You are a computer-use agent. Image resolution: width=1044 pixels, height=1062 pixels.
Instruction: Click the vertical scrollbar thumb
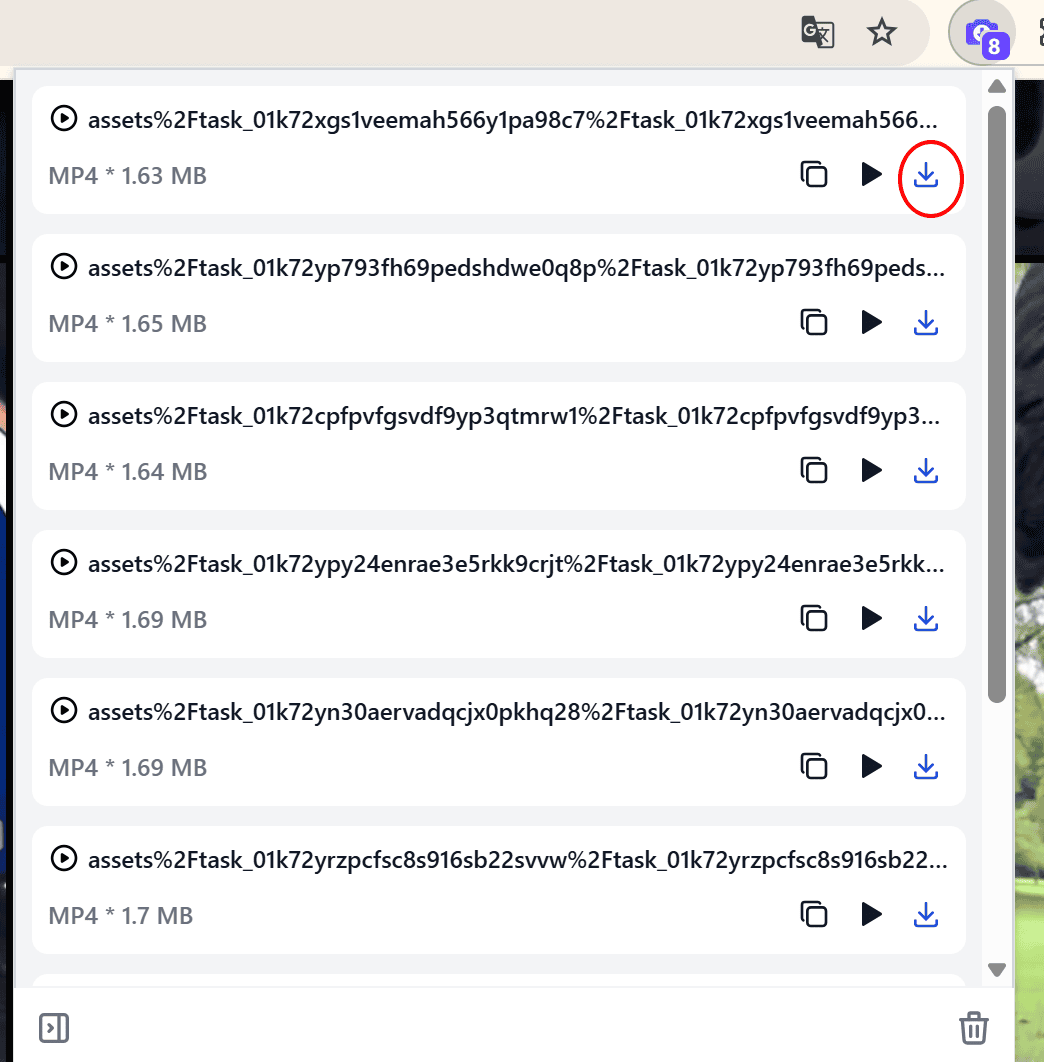click(997, 404)
